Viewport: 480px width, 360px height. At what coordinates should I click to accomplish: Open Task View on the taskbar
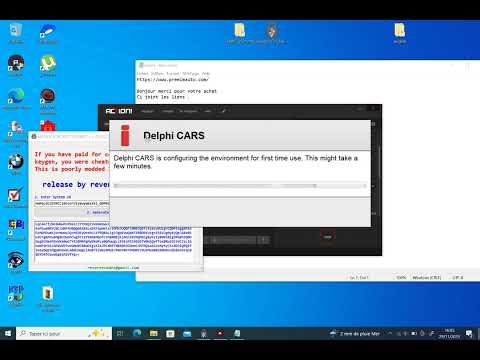(x=120, y=333)
